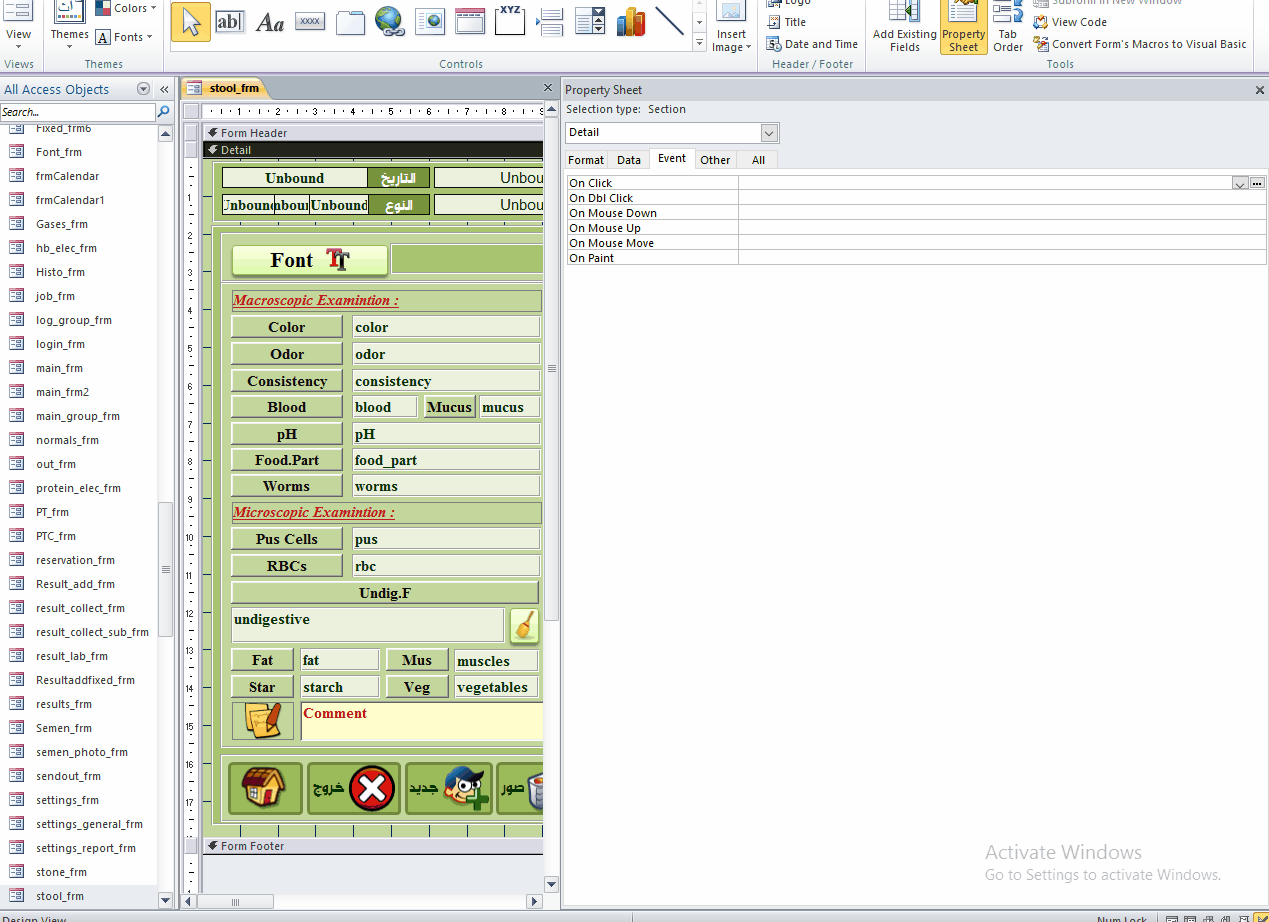
Task: Switch to the Format tab in Property Sheet
Action: pyautogui.click(x=586, y=160)
